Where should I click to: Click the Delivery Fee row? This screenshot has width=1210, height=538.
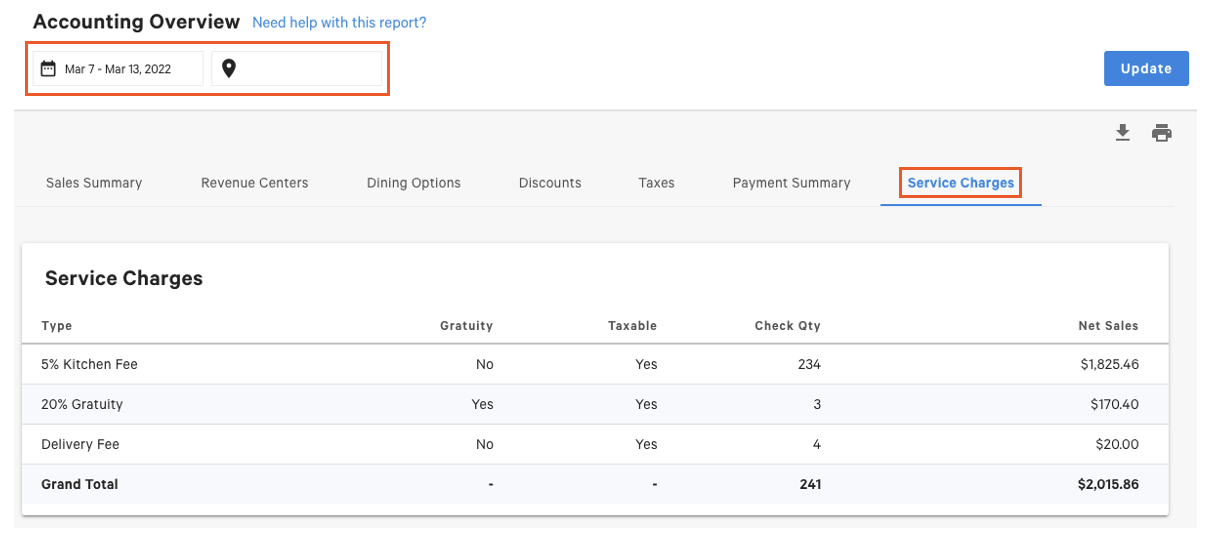tap(80, 445)
